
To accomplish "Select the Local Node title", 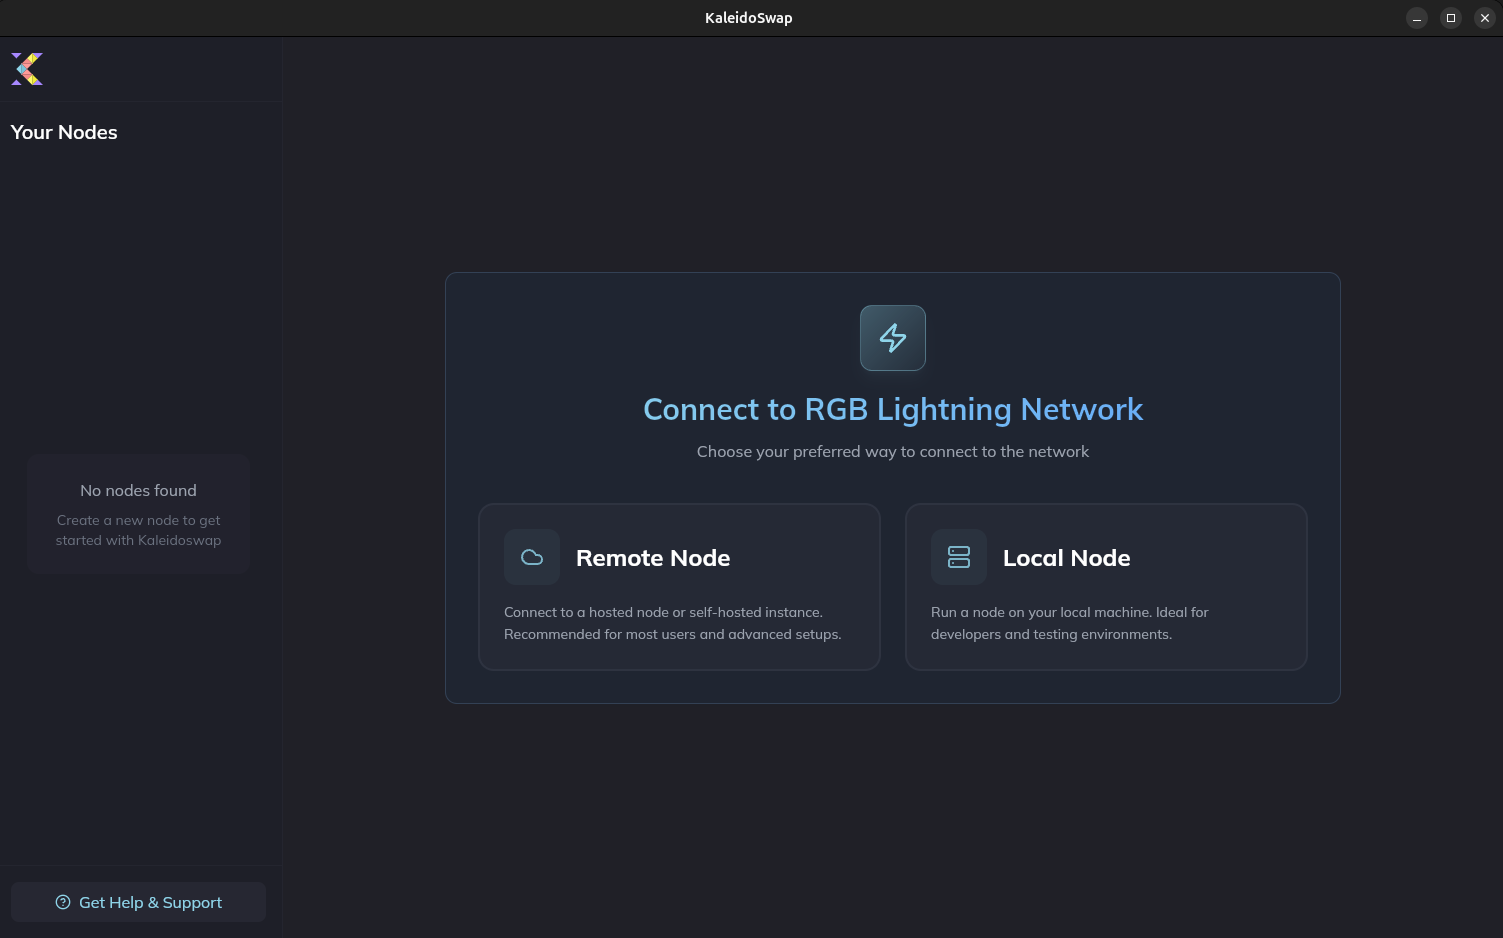I will [x=1067, y=558].
